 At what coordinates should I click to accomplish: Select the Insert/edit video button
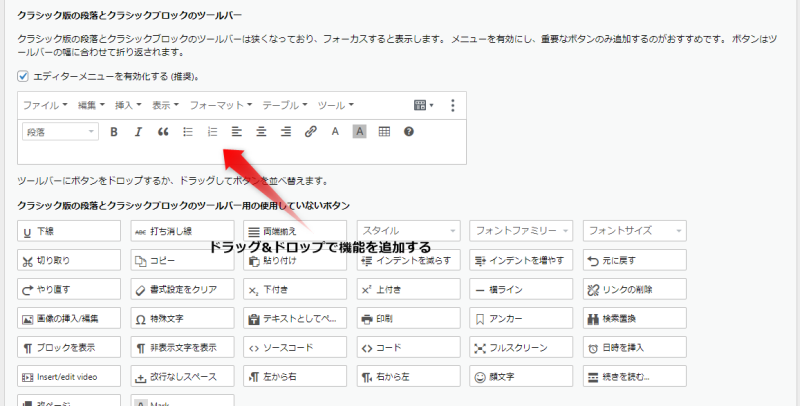tap(69, 376)
